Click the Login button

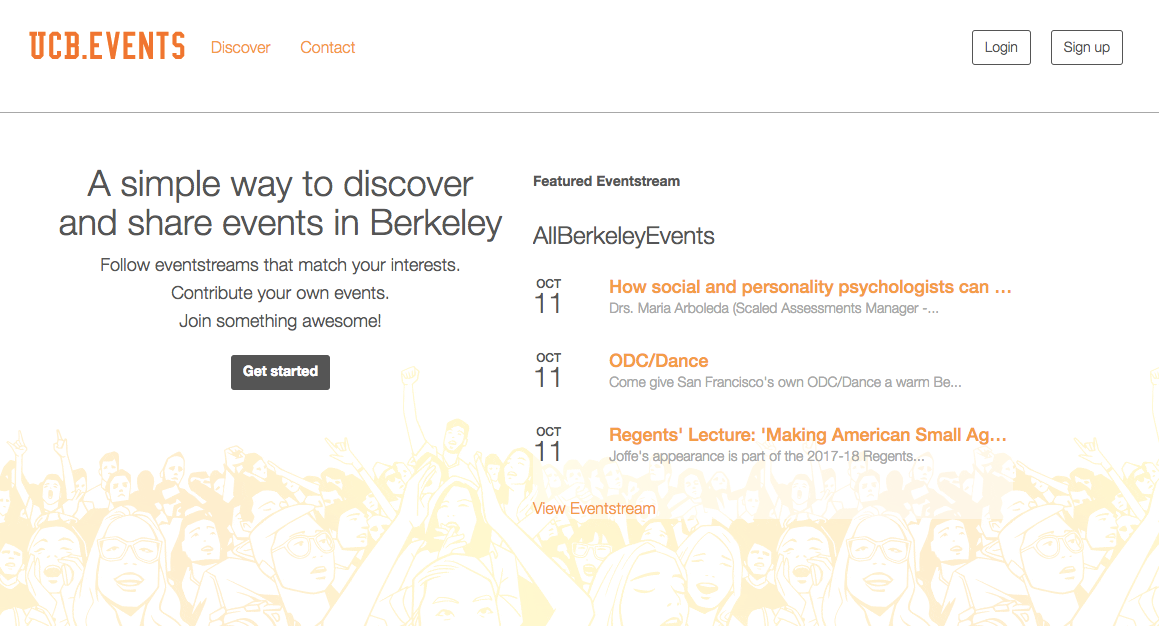tap(1000, 47)
